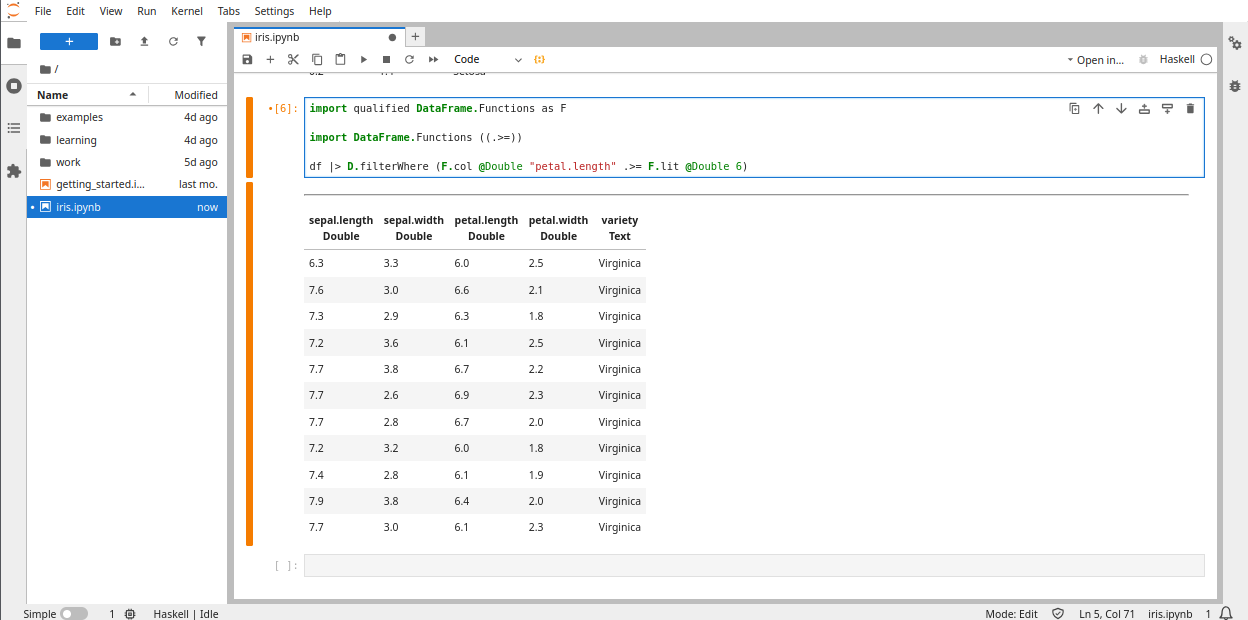Select getting_started notebook in file list
The width and height of the screenshot is (1248, 620).
click(x=127, y=184)
